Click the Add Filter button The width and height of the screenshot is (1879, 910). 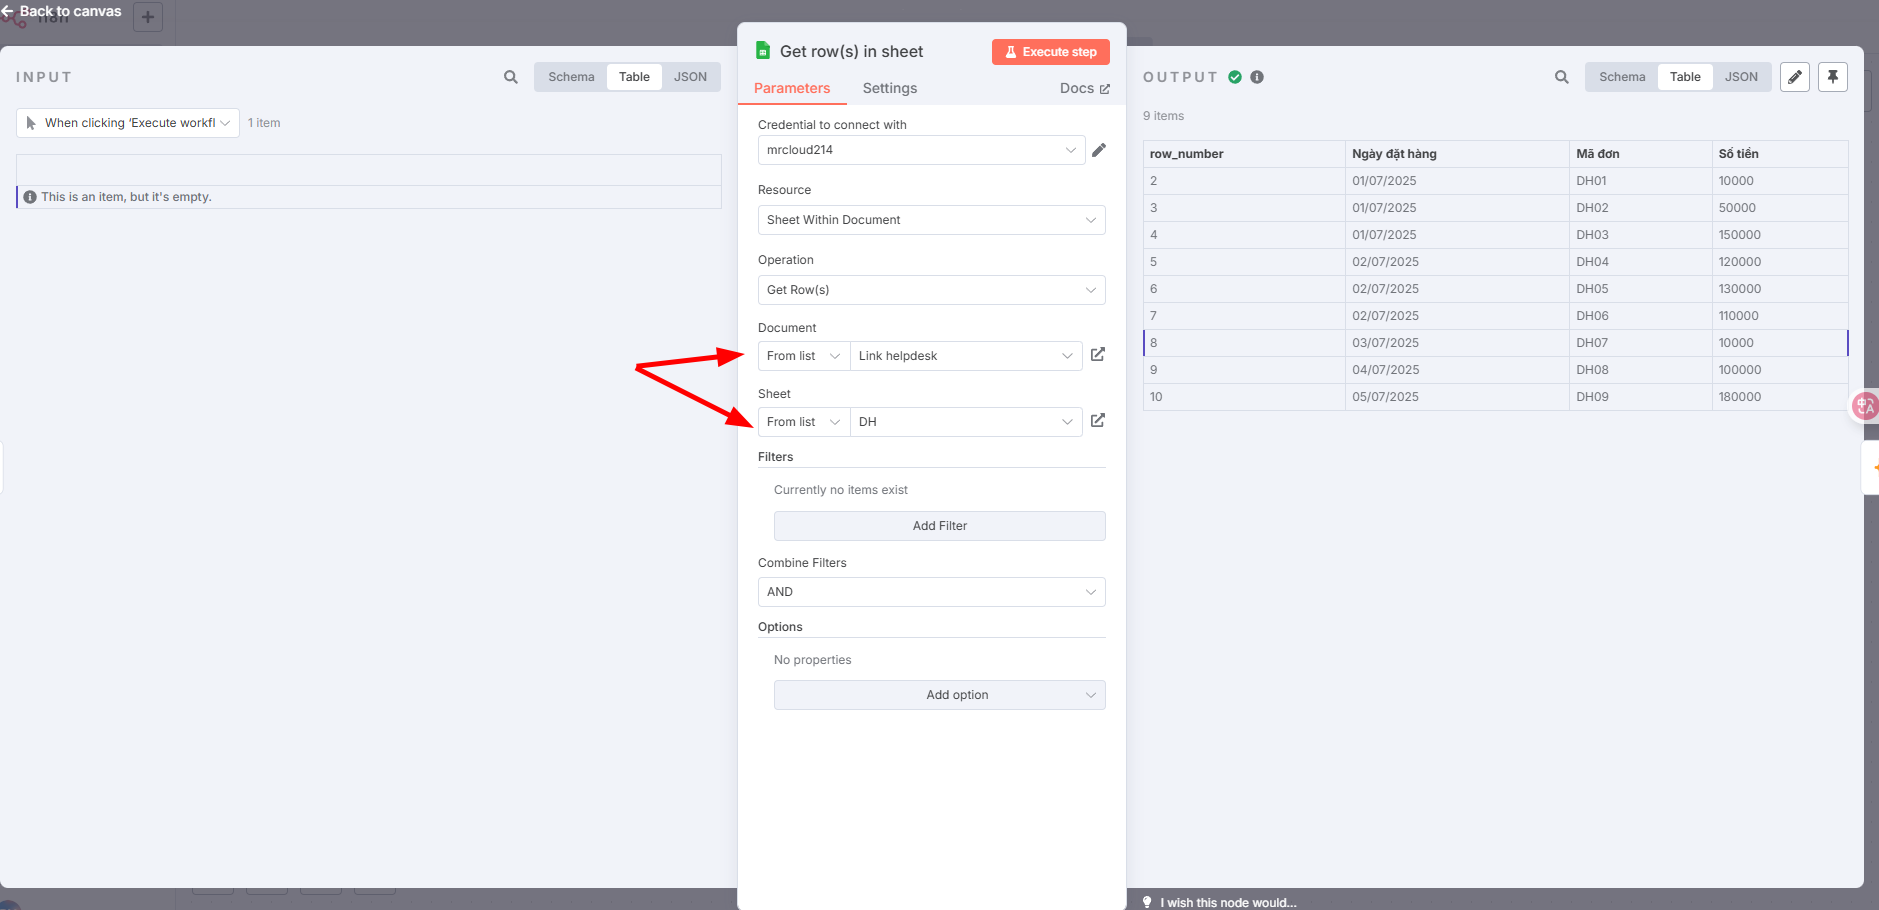pyautogui.click(x=940, y=526)
